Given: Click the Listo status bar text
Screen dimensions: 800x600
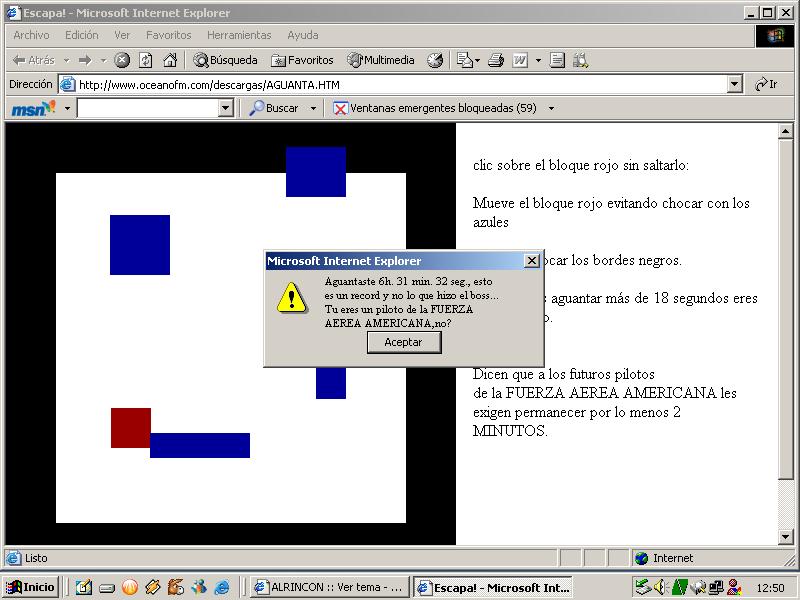Looking at the screenshot, I should [36, 558].
